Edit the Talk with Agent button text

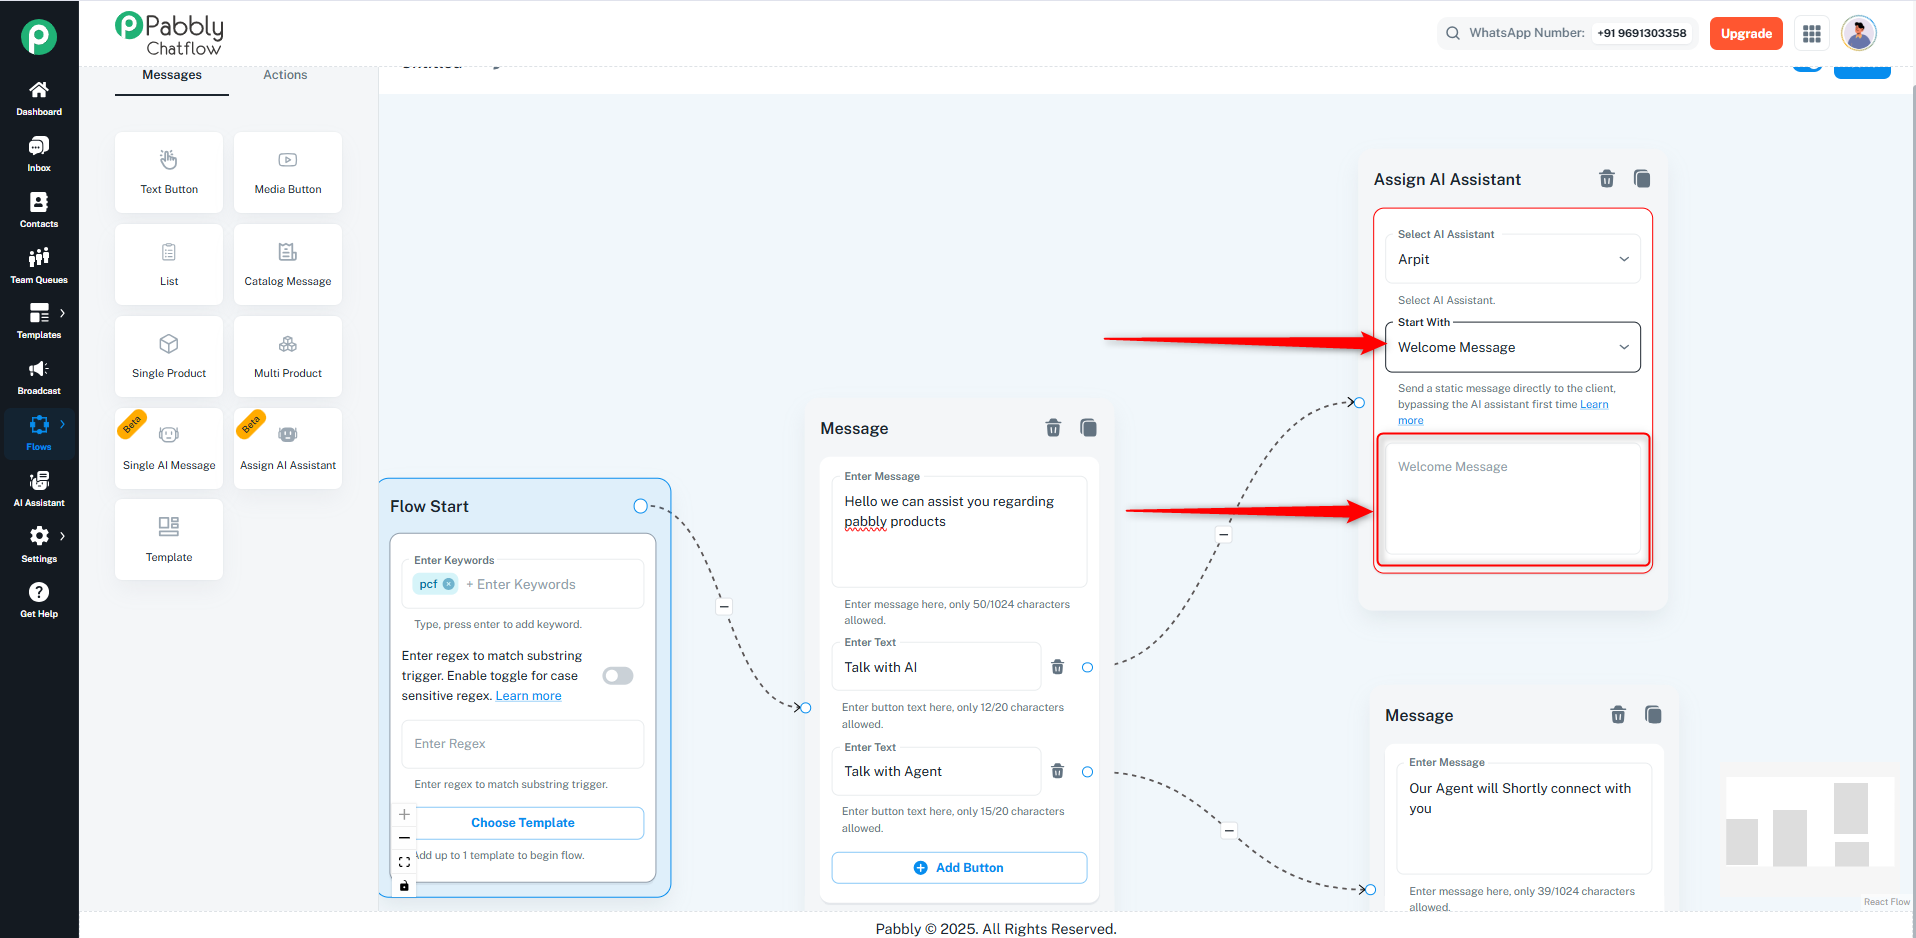[x=936, y=771]
